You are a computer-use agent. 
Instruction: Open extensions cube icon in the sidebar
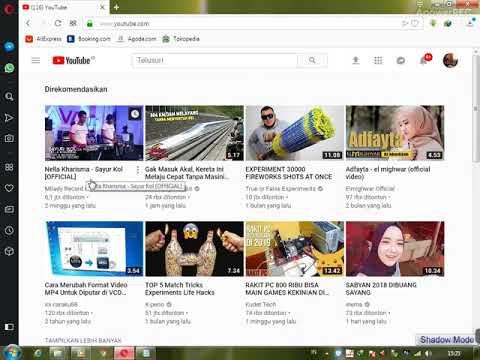point(9,251)
